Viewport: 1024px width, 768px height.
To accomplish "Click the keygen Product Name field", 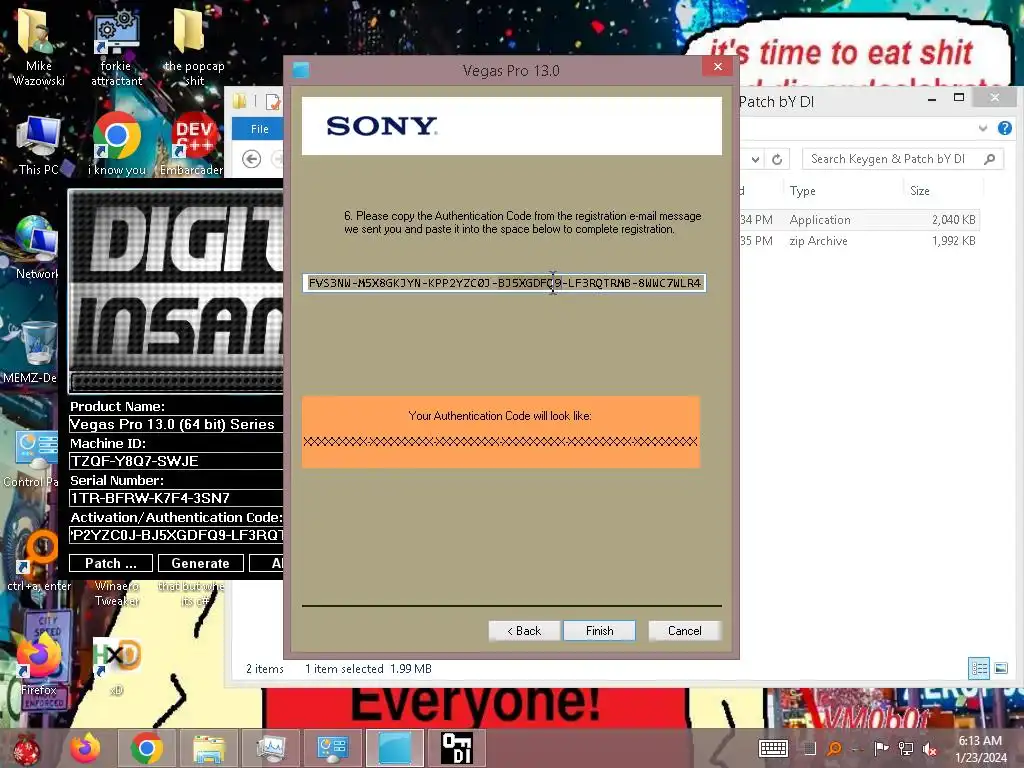I will (176, 424).
